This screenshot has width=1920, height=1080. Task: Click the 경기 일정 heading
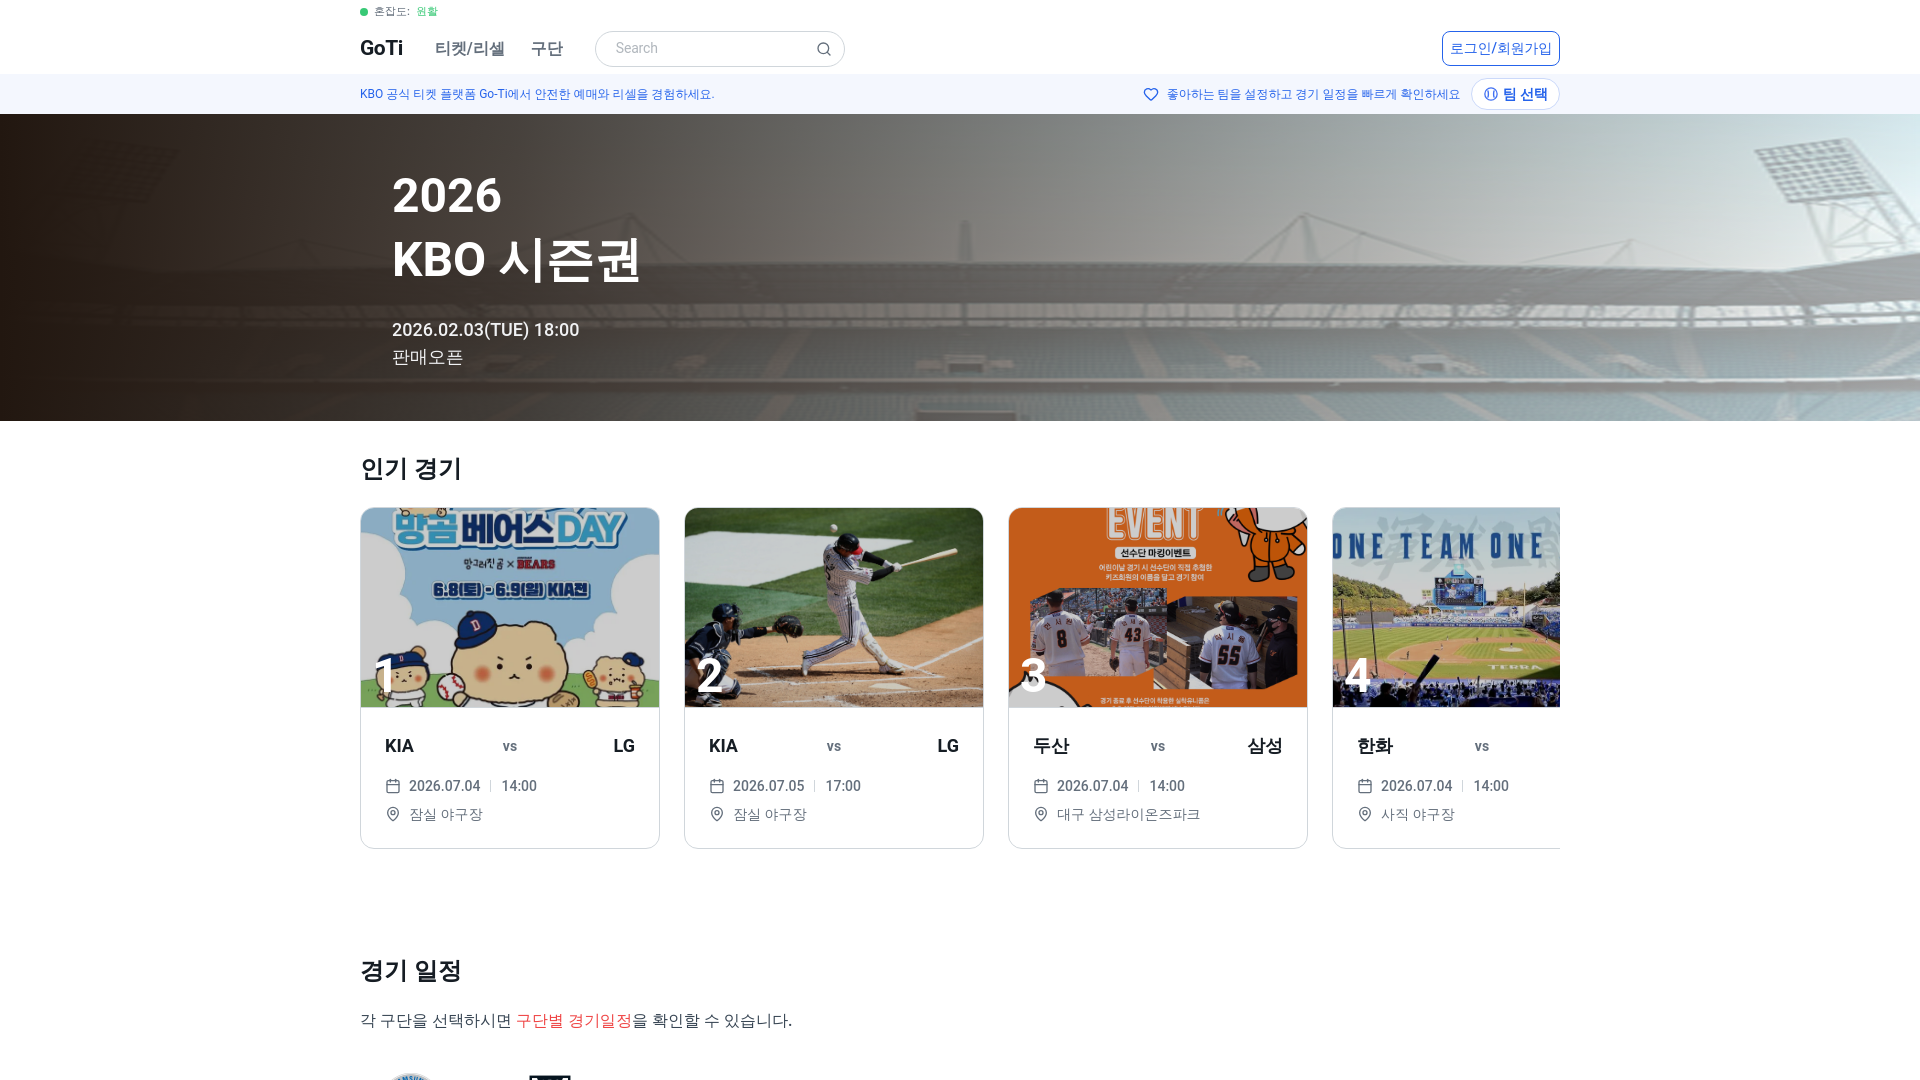click(411, 971)
